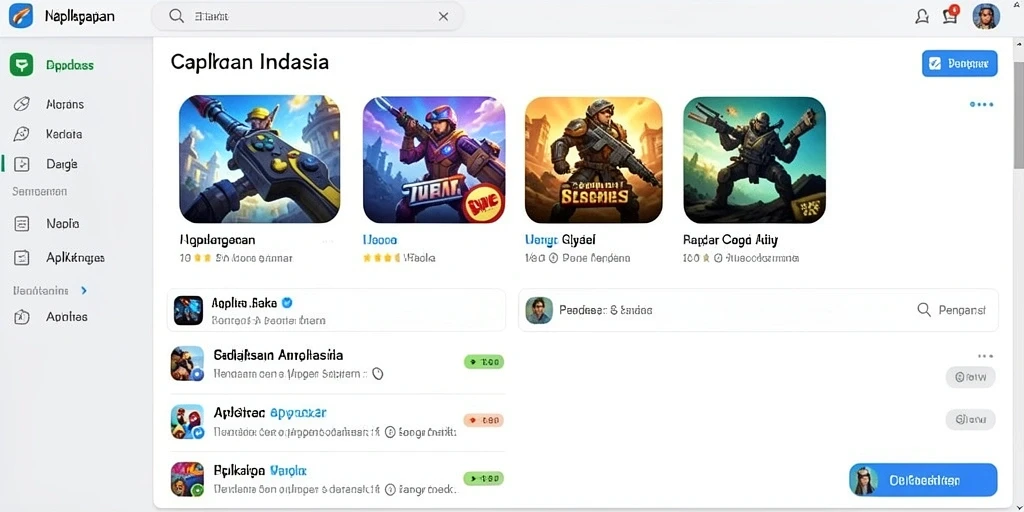The image size is (1024, 512).
Task: Click the green badge on Sedialsan Arroliasiria row
Action: pos(483,361)
